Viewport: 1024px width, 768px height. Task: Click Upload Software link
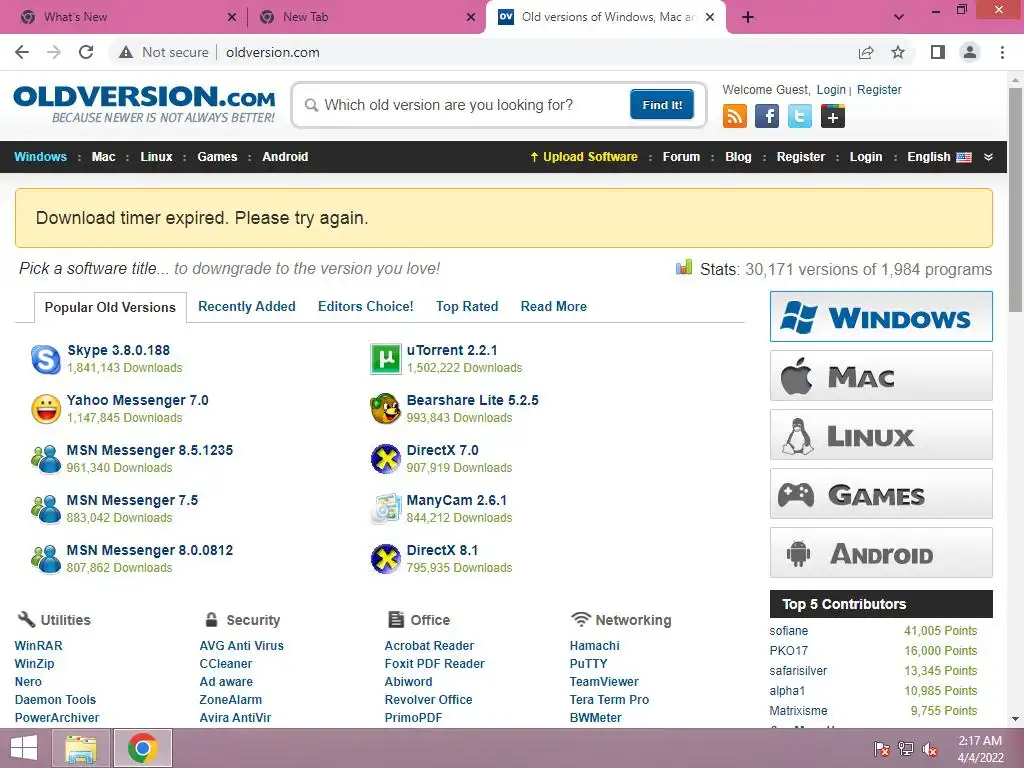click(583, 157)
